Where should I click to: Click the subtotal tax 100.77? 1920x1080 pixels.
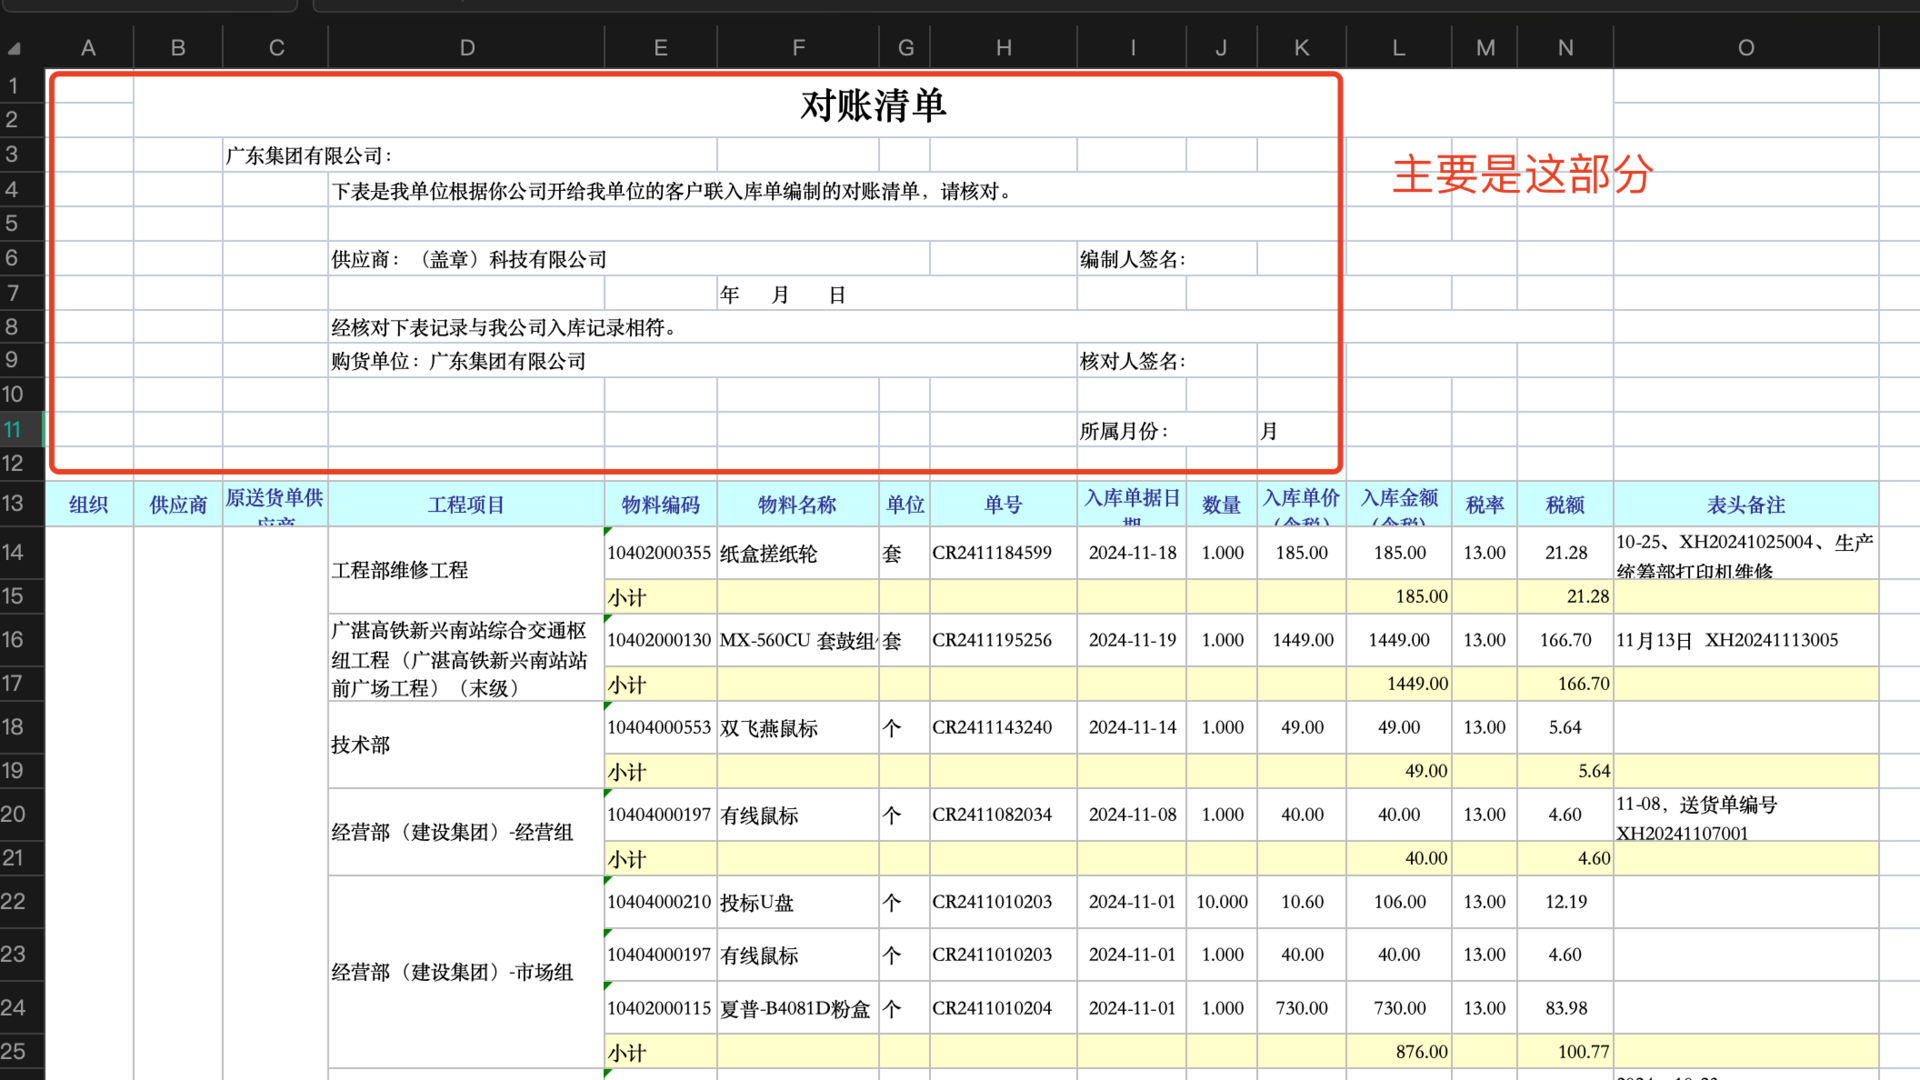click(1566, 1052)
